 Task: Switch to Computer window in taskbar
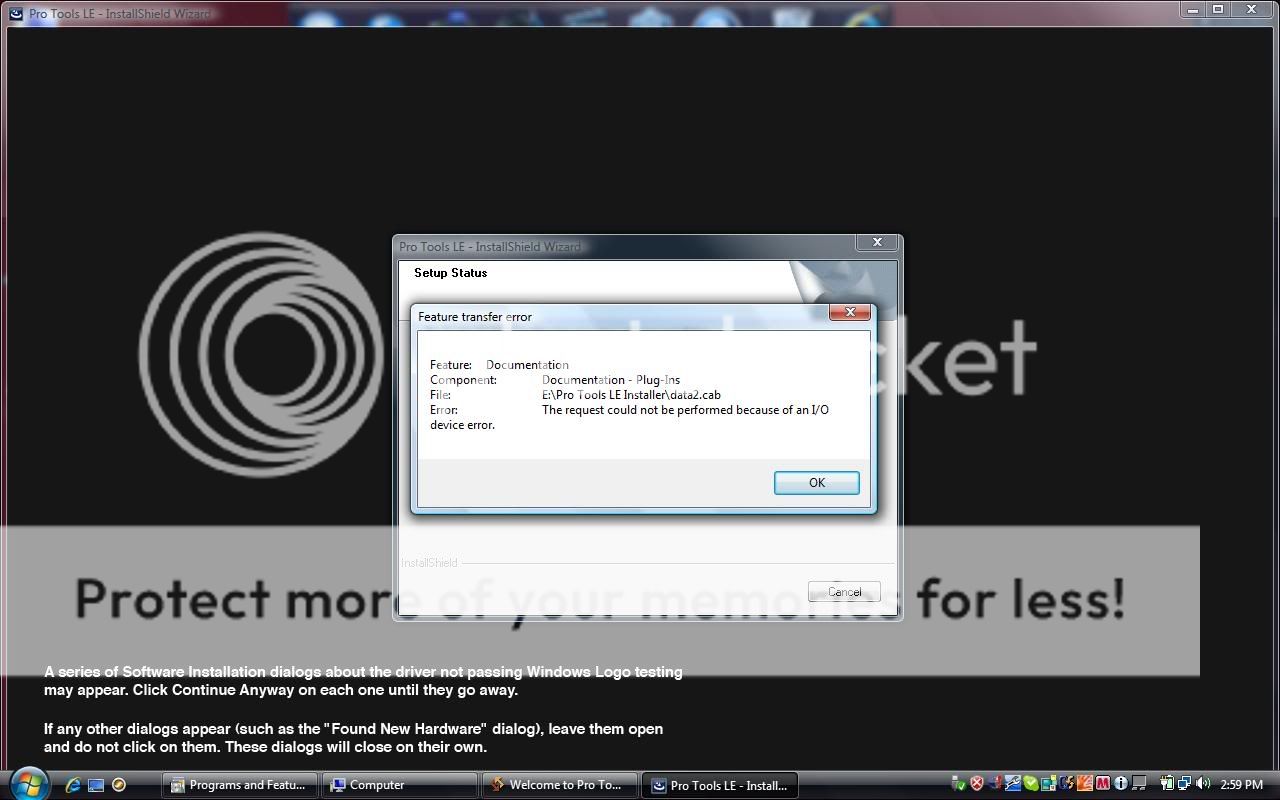tap(401, 785)
